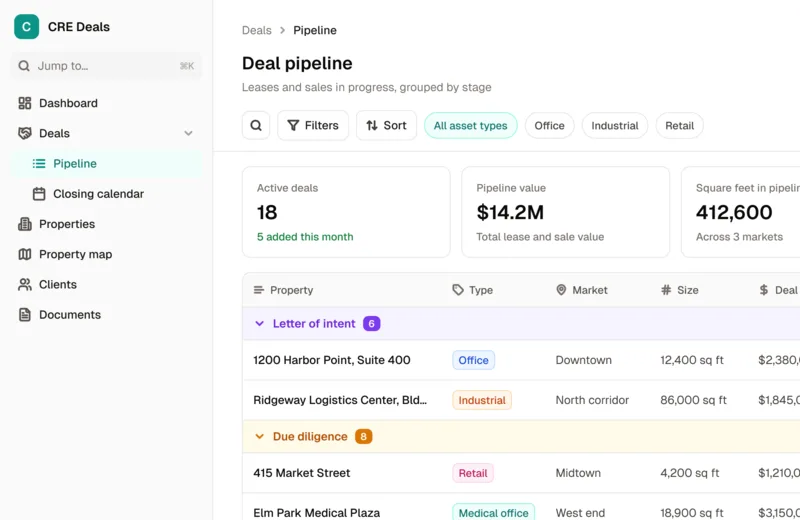
Task: Click the funnel icon in Filters
Action: (x=293, y=126)
